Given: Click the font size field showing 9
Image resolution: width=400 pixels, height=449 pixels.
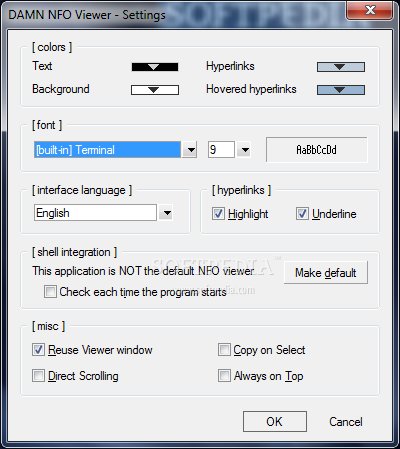Looking at the screenshot, I should click(221, 150).
